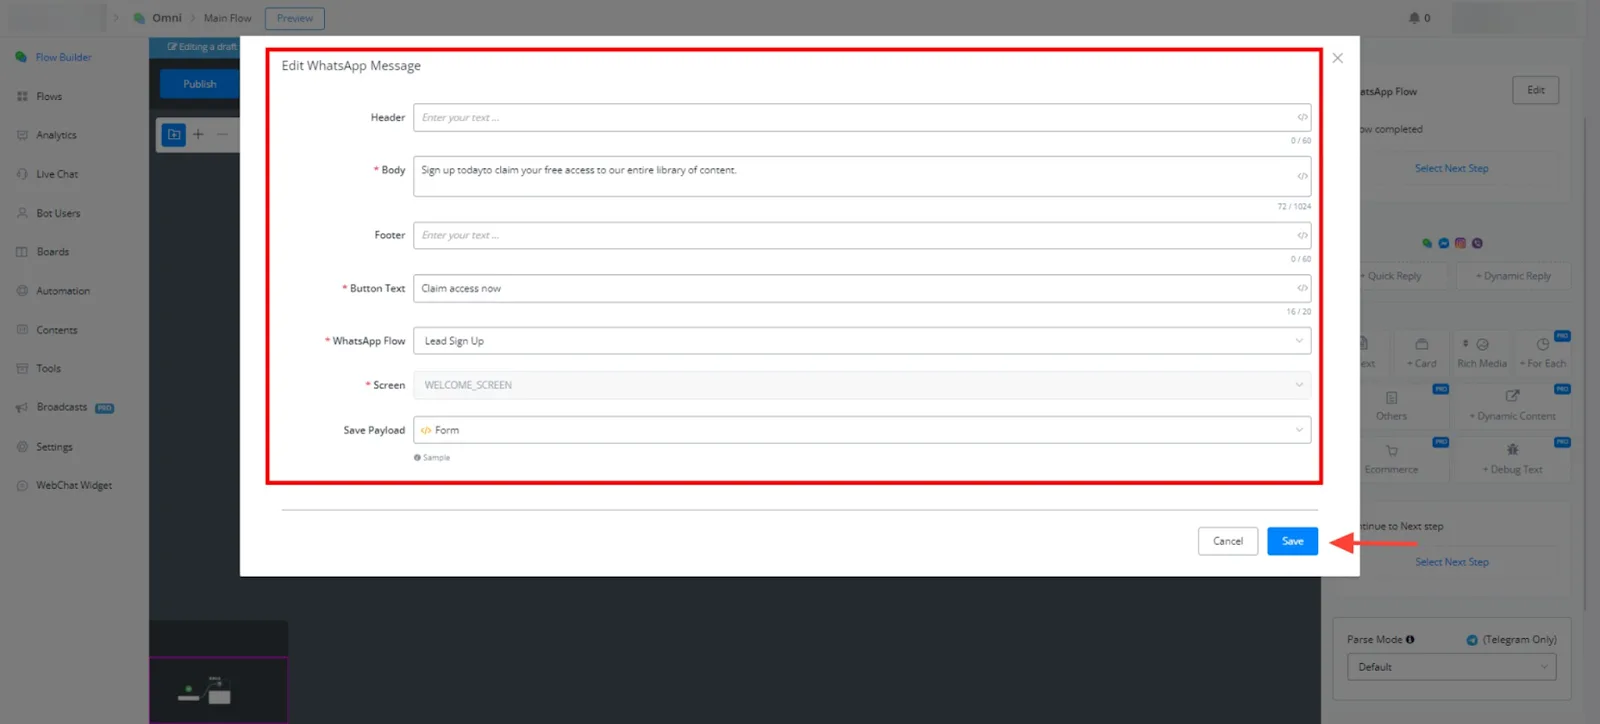Click the Contents icon in sidebar
This screenshot has height=724, width=1600.
pyautogui.click(x=22, y=330)
